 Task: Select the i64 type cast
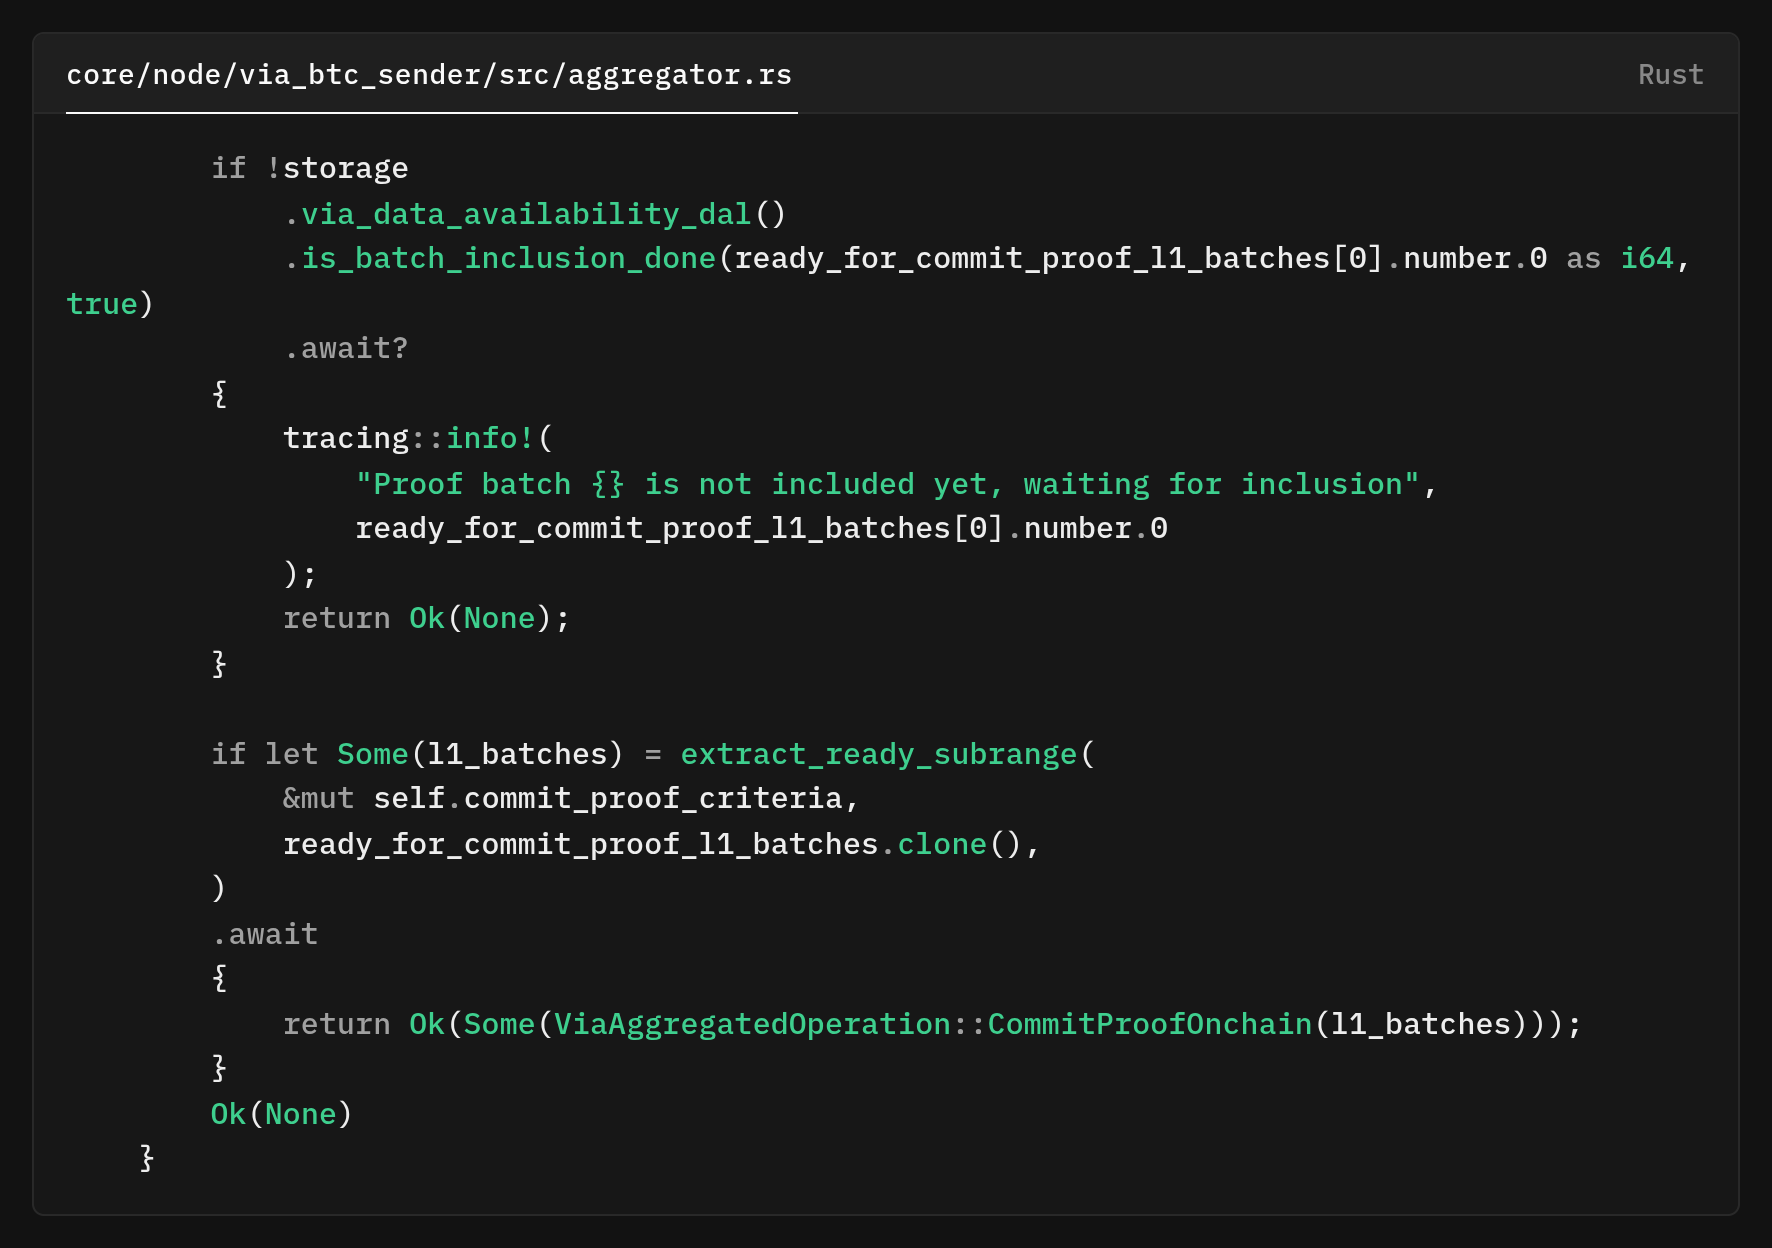coord(1646,259)
